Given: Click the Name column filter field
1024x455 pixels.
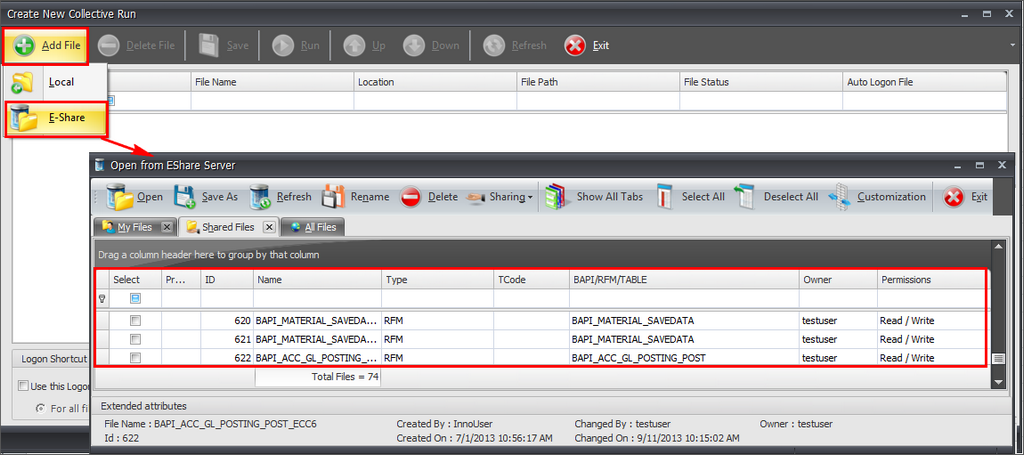Looking at the screenshot, I should [x=317, y=299].
